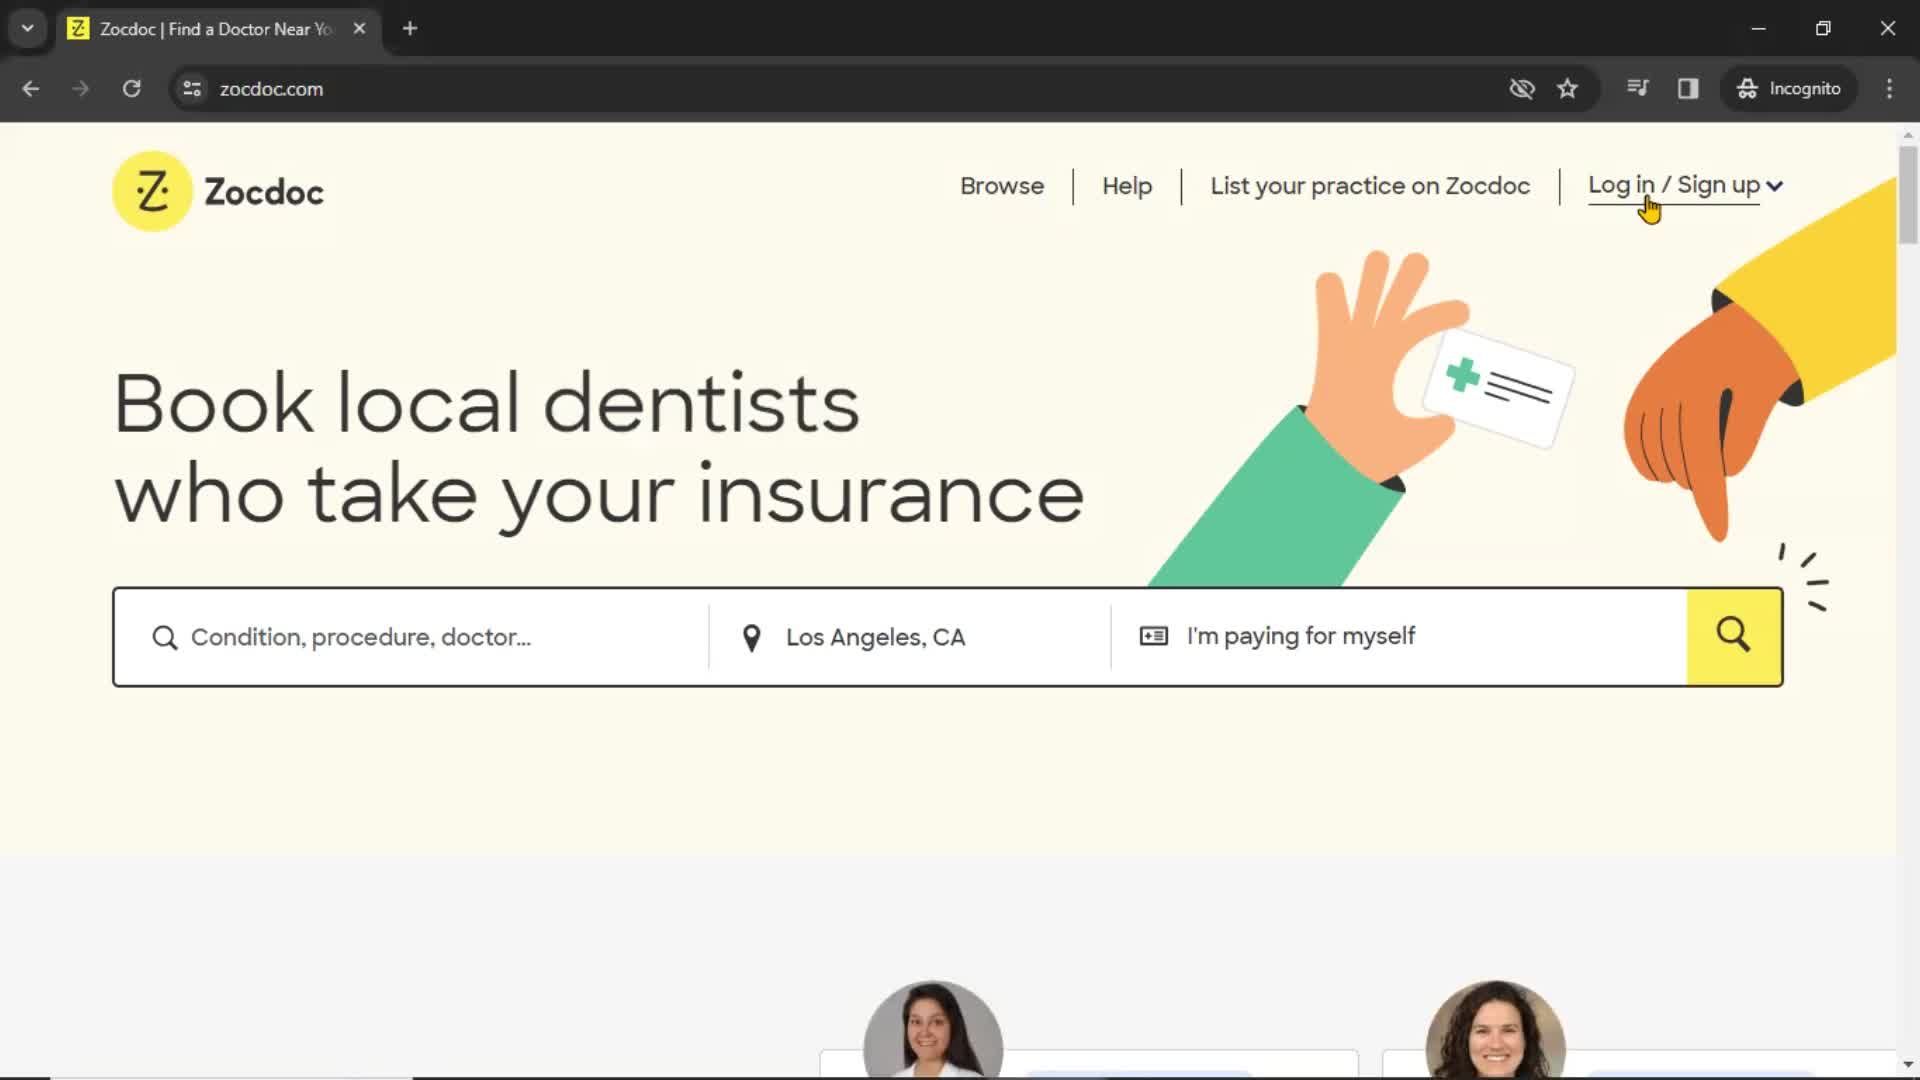The height and width of the screenshot is (1080, 1920).
Task: Open the media control icon
Action: (x=1638, y=89)
